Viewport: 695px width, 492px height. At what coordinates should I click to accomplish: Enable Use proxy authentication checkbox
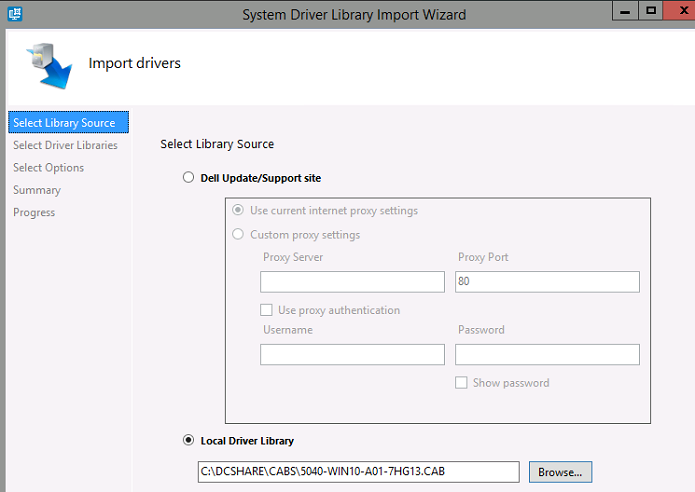[266, 310]
